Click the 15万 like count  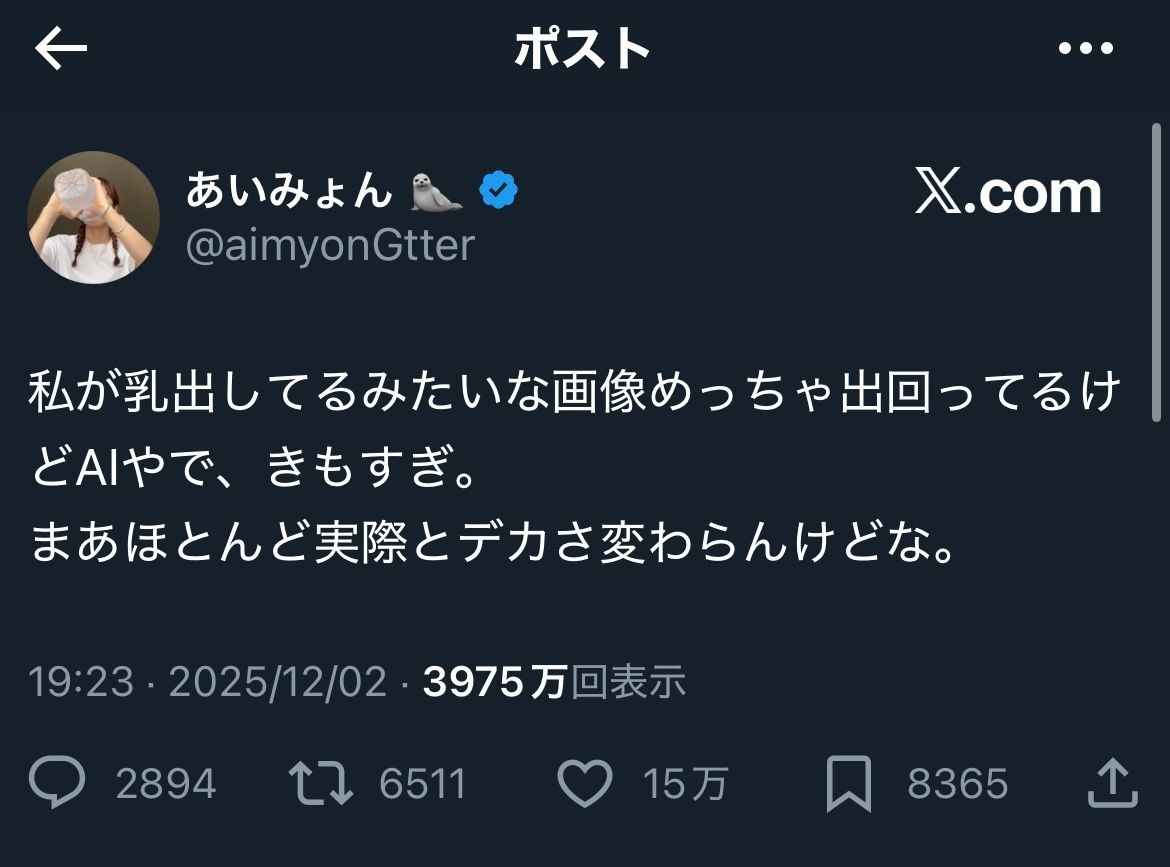tap(685, 784)
